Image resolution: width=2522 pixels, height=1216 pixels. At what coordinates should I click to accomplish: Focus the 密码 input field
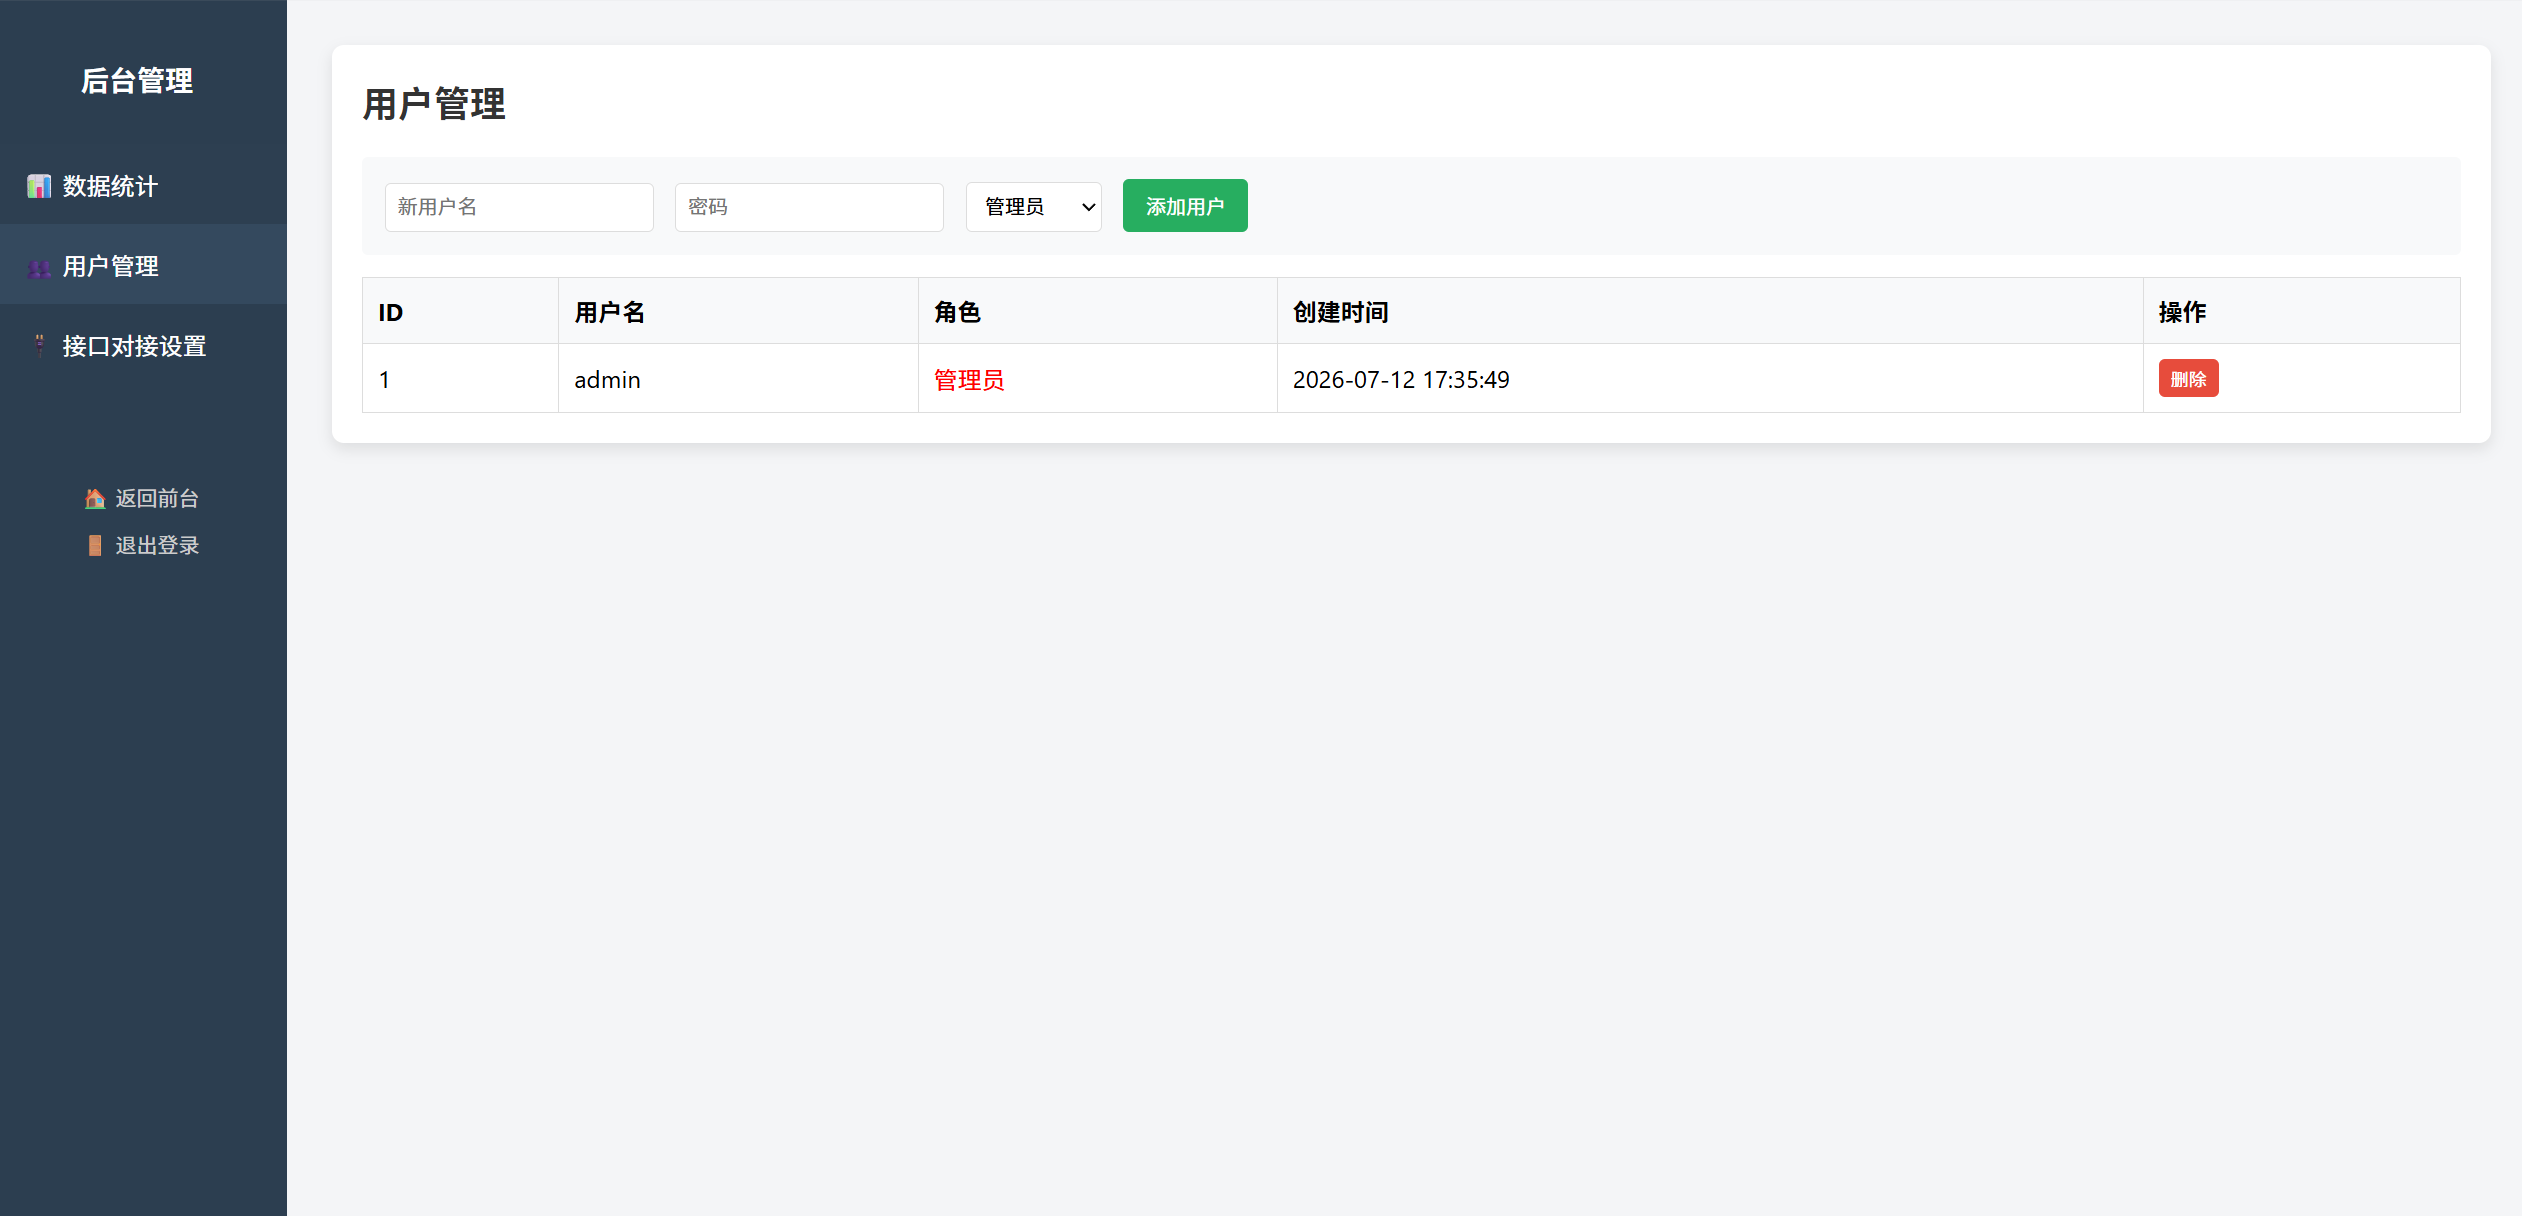pyautogui.click(x=809, y=207)
